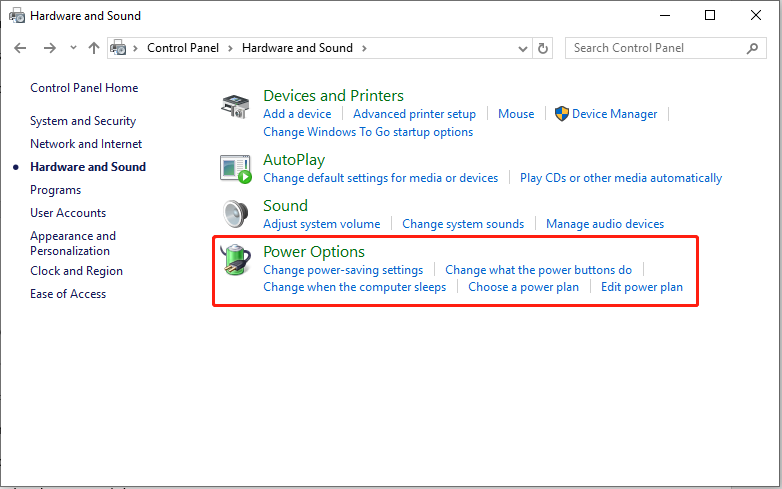This screenshot has width=782, height=489.
Task: Open the Power Options heading
Action: tap(314, 252)
